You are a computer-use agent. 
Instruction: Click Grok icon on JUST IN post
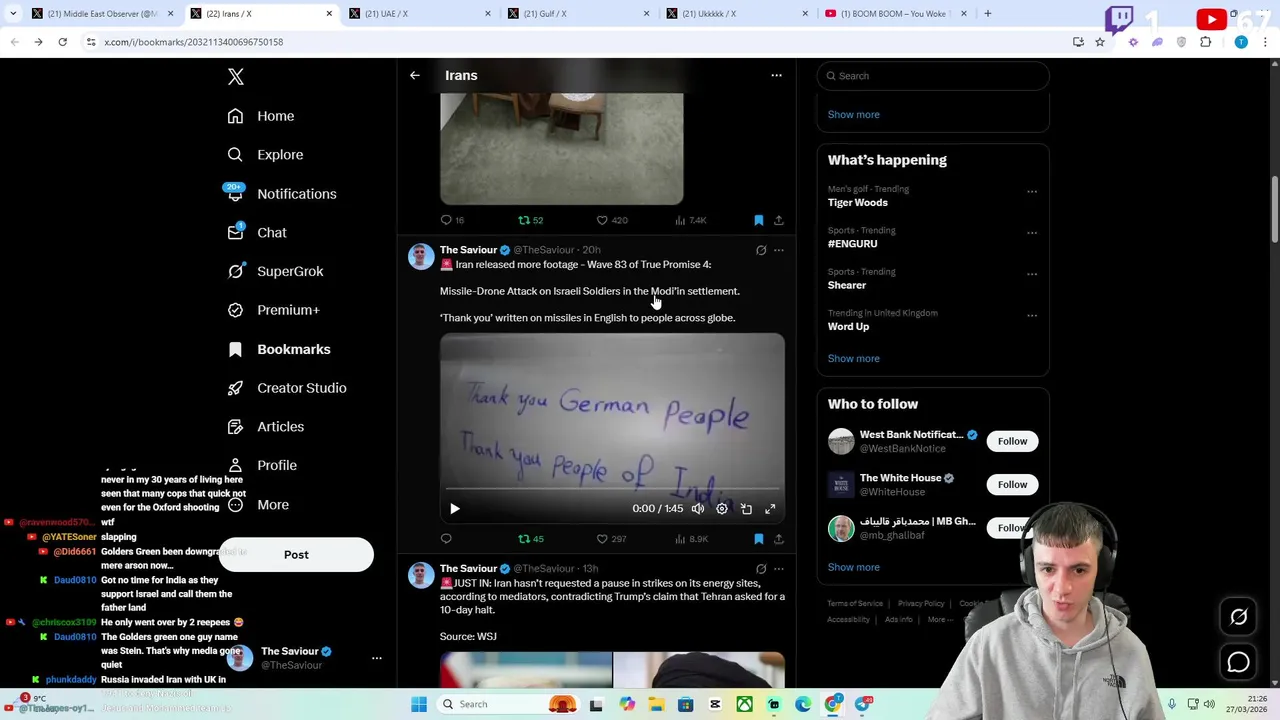coord(761,569)
